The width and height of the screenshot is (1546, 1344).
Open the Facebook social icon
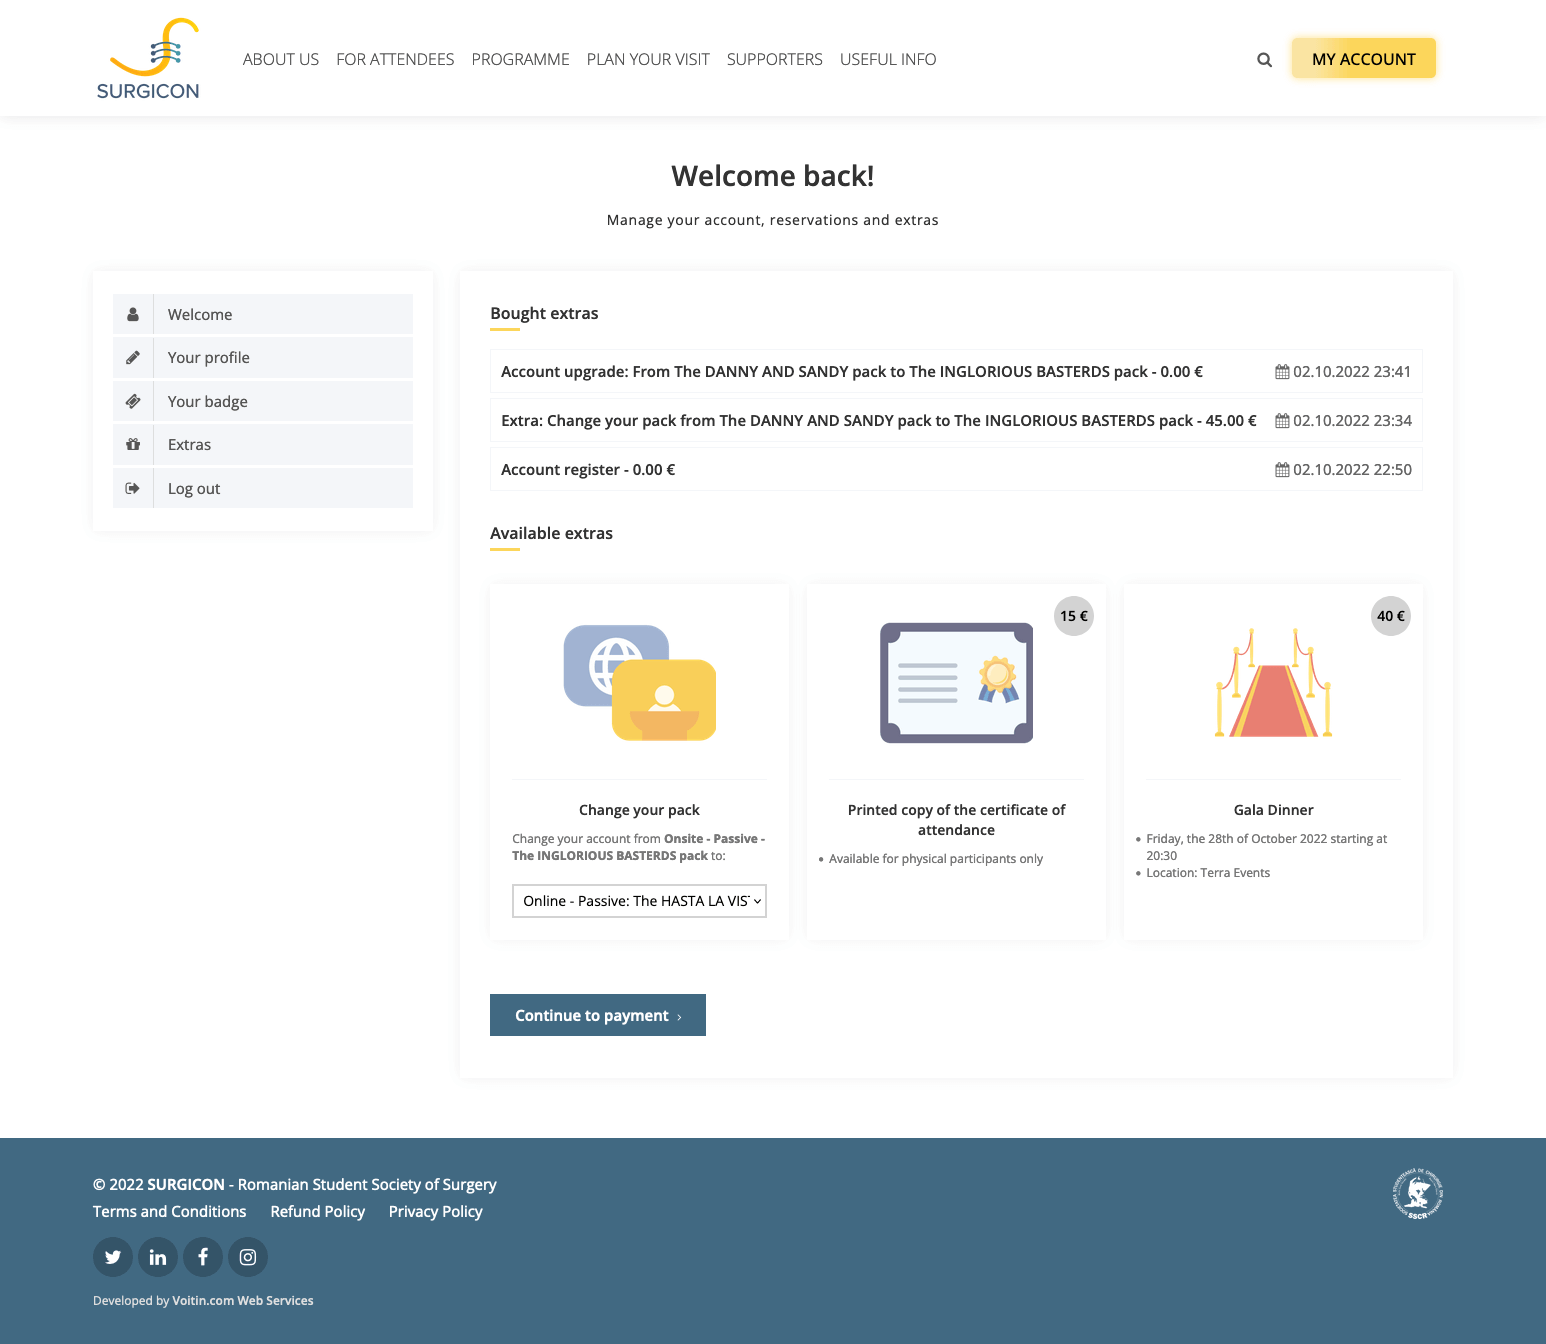pyautogui.click(x=203, y=1257)
